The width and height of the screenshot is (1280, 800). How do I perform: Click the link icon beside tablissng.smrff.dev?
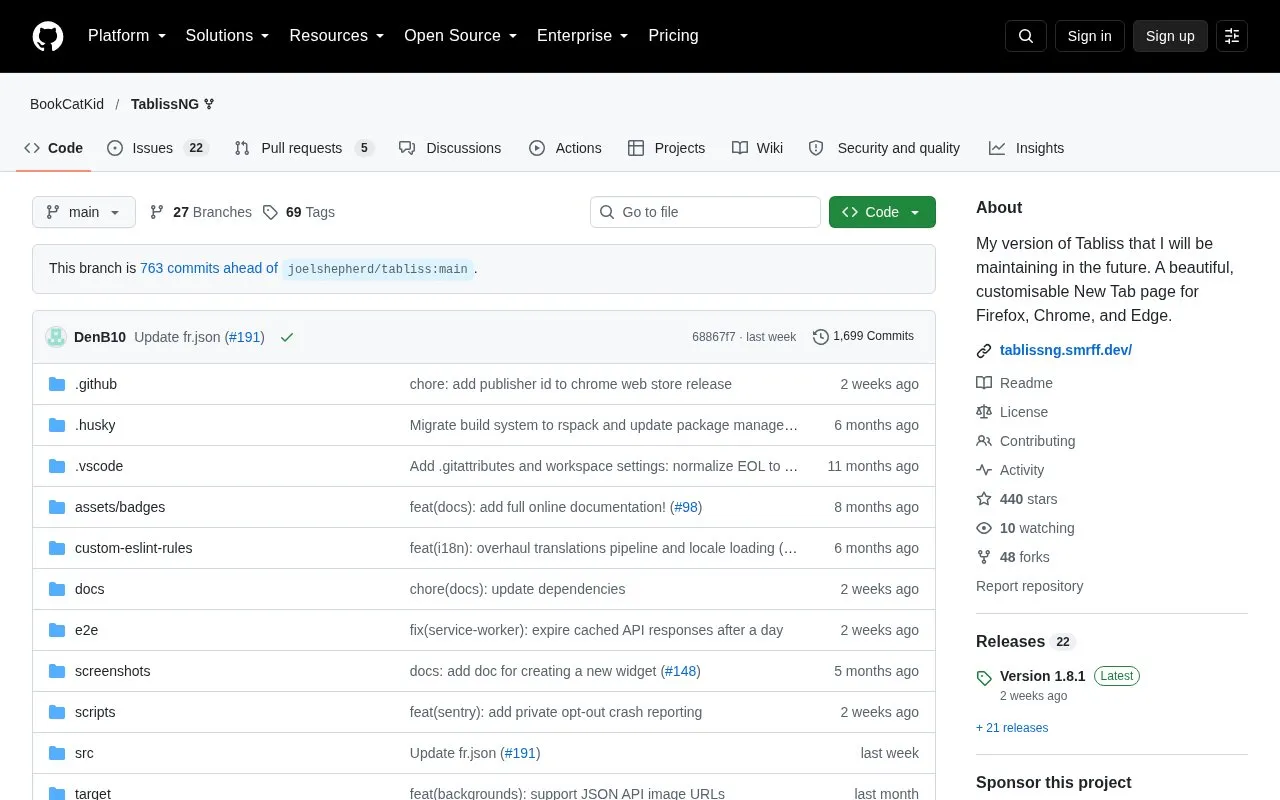[x=984, y=351]
